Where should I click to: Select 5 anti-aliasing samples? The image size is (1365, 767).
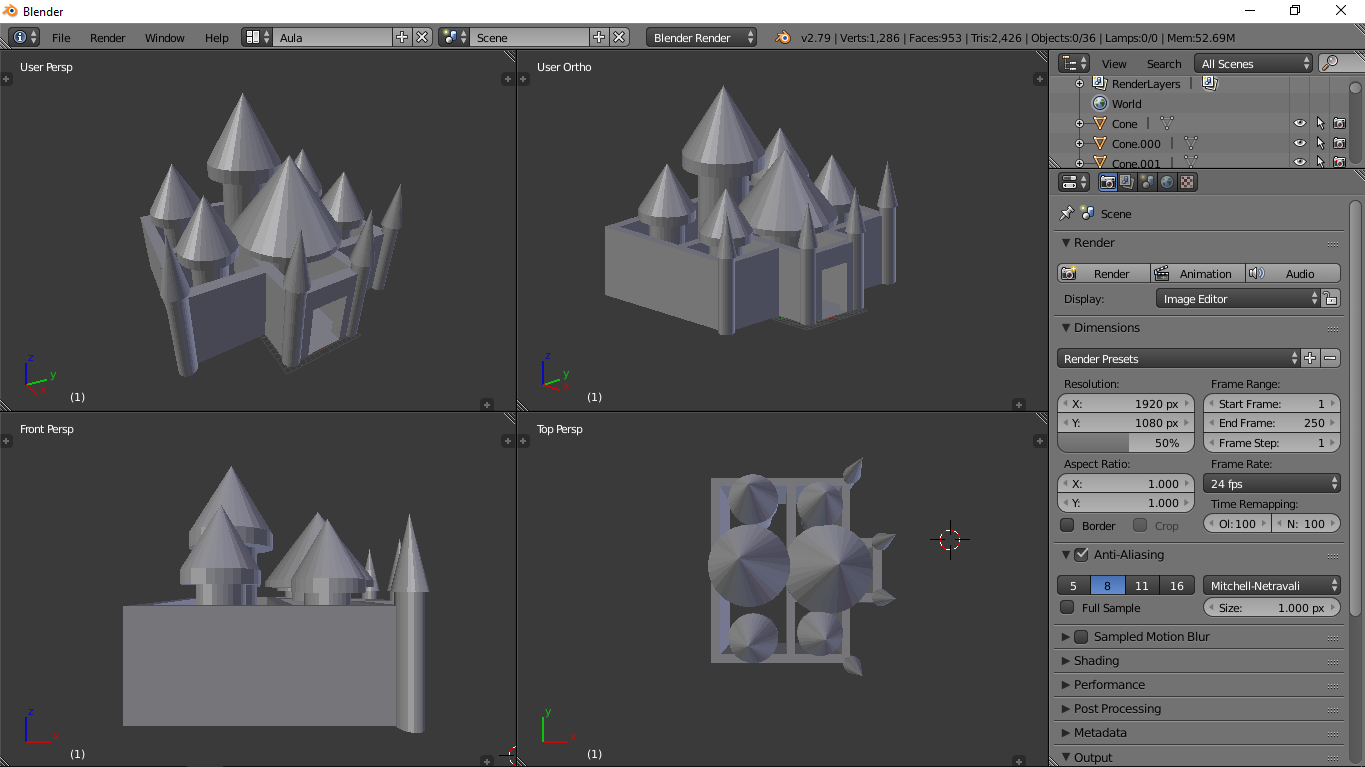pos(1074,586)
